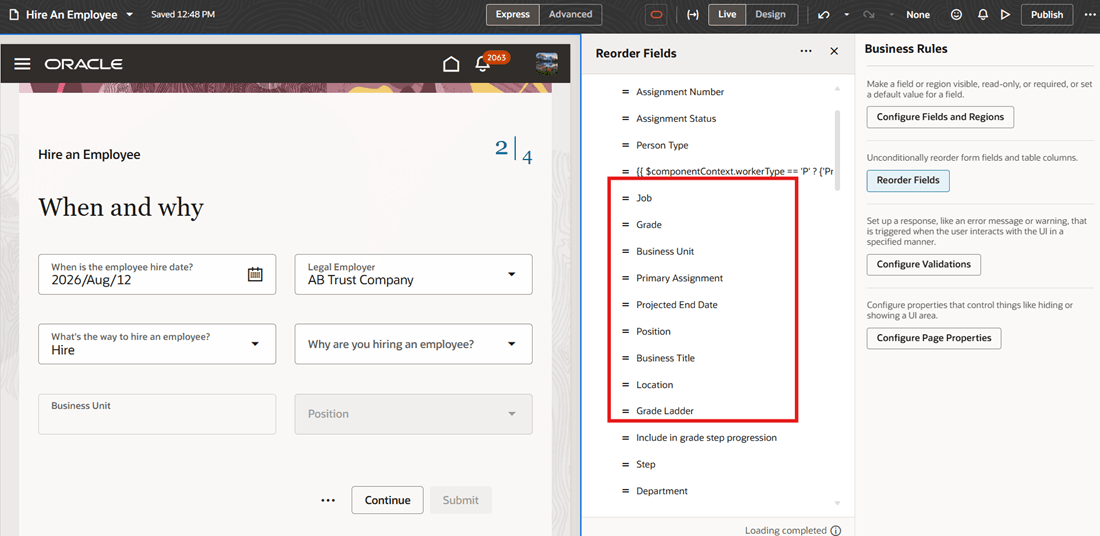The height and width of the screenshot is (536, 1100).
Task: Expand Why are you hiring dropdown
Action: (511, 344)
